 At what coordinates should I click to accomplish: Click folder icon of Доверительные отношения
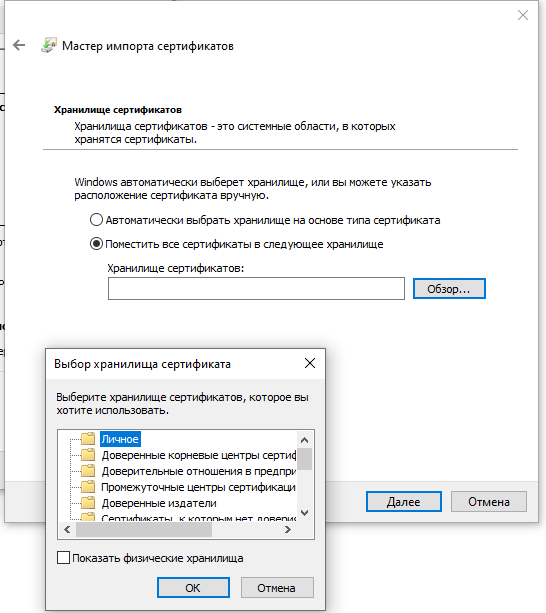point(88,471)
